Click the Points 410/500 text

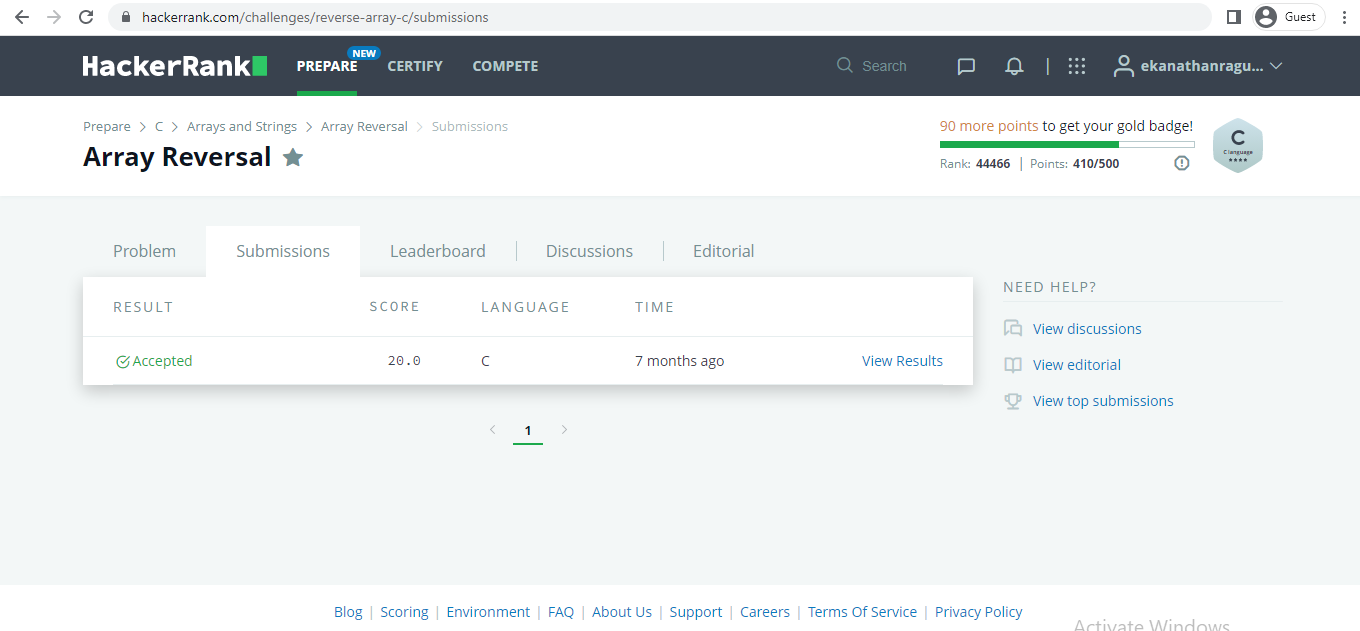(1073, 164)
